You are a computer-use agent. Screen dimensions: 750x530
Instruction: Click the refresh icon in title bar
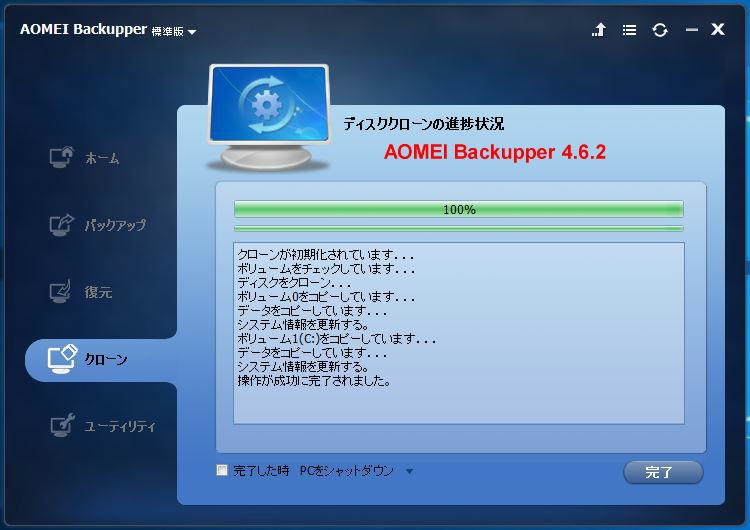(x=660, y=30)
